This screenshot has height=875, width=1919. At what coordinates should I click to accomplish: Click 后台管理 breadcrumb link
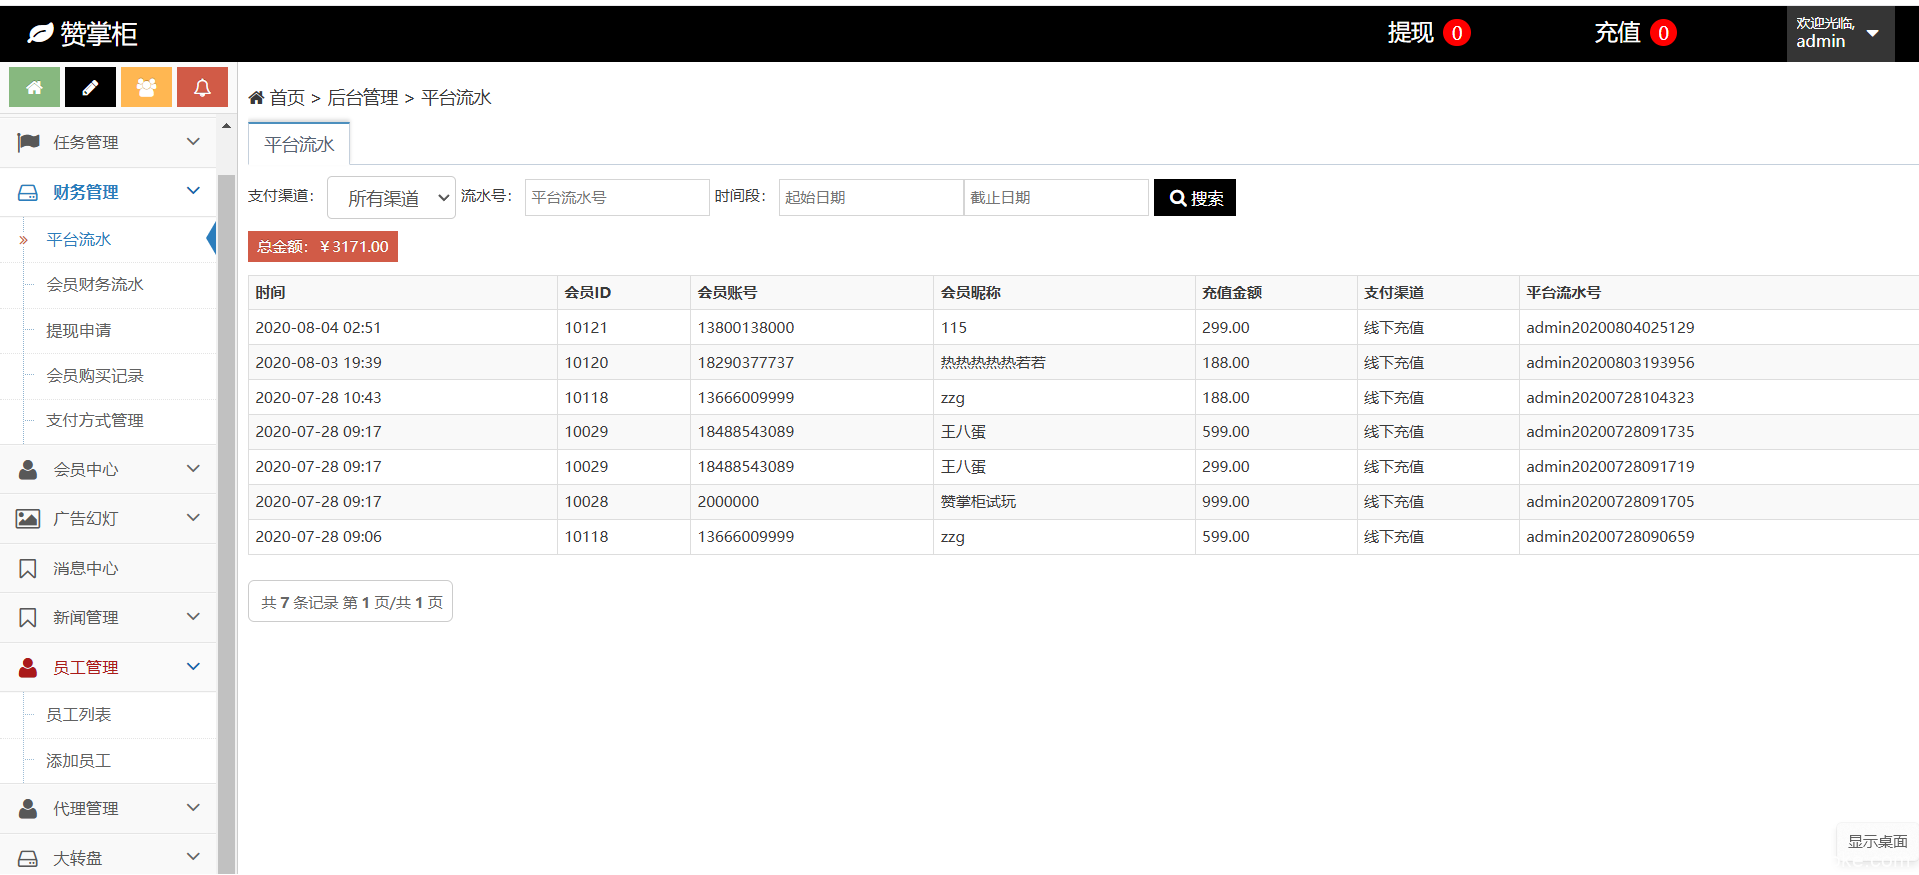tap(363, 98)
